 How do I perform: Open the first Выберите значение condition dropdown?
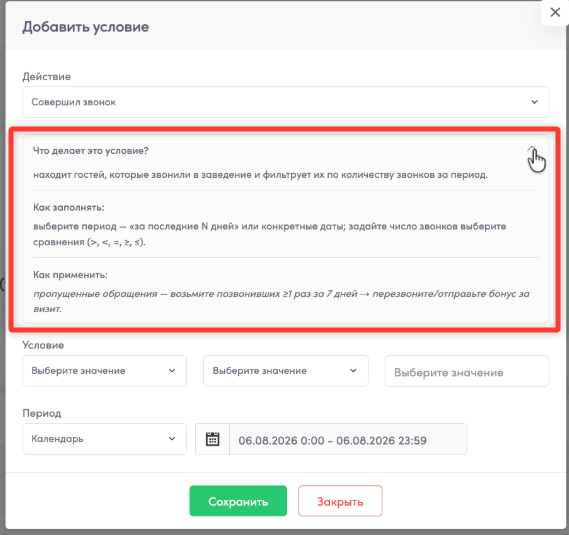(105, 371)
